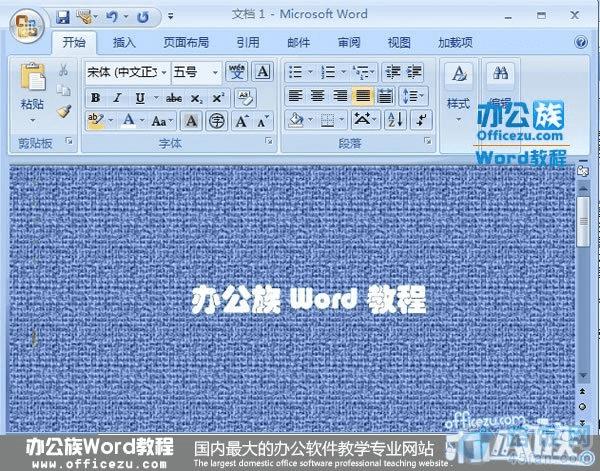This screenshot has width=600, height=471.
Task: Apply font color A button
Action: [x=129, y=121]
